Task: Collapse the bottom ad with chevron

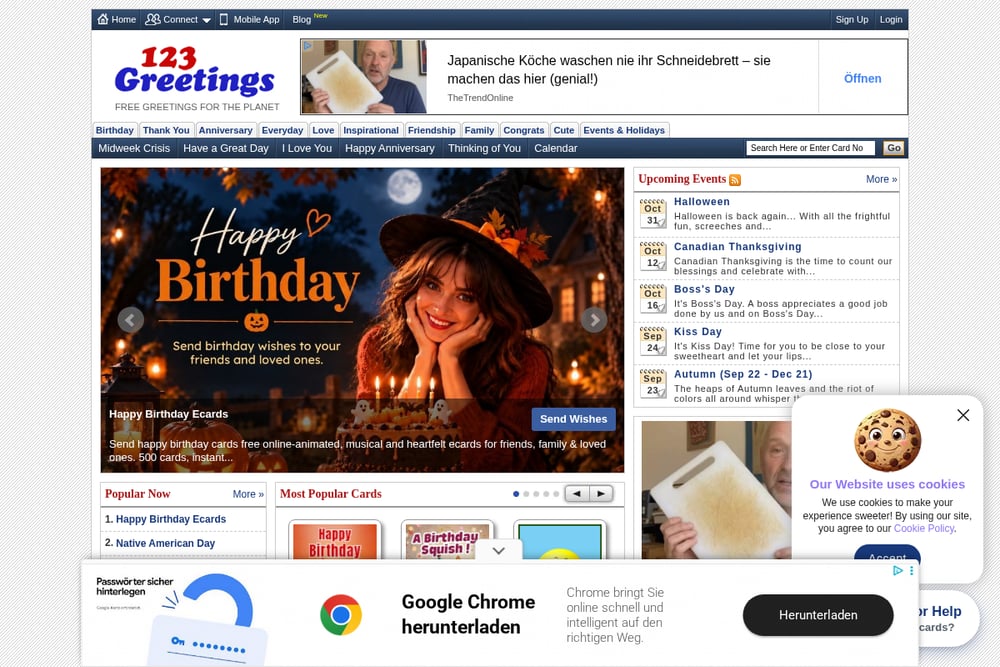Action: pyautogui.click(x=499, y=550)
